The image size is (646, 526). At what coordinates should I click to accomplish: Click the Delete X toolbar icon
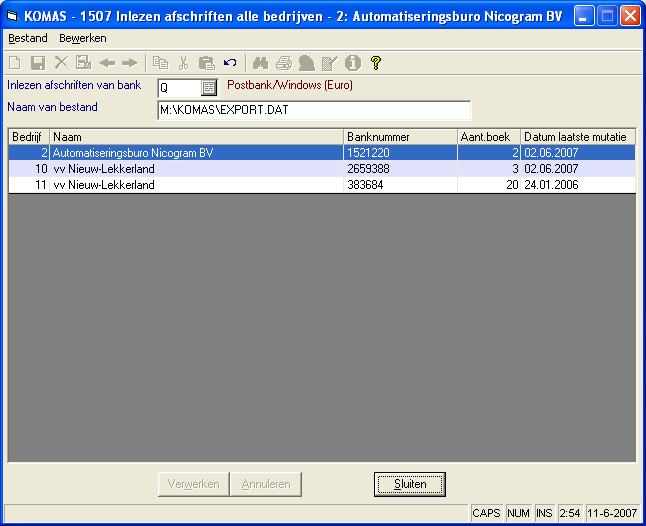(61, 63)
